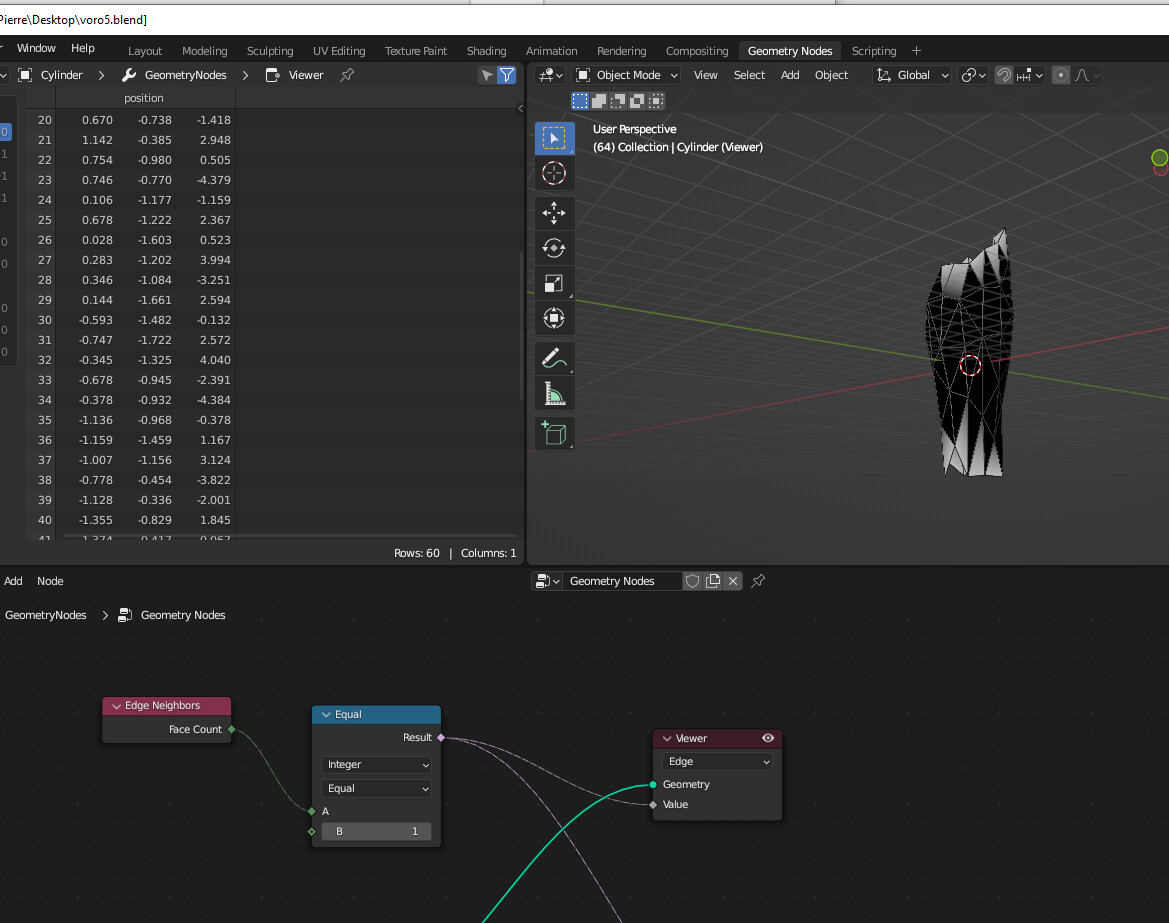Browse node groups dropdown in node header

[x=547, y=581]
